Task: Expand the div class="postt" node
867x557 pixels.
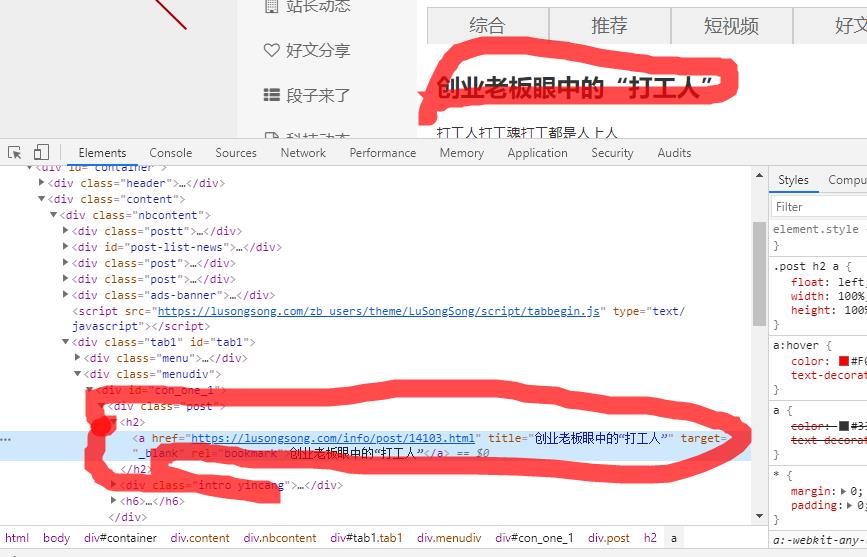Action: pyautogui.click(x=66, y=230)
